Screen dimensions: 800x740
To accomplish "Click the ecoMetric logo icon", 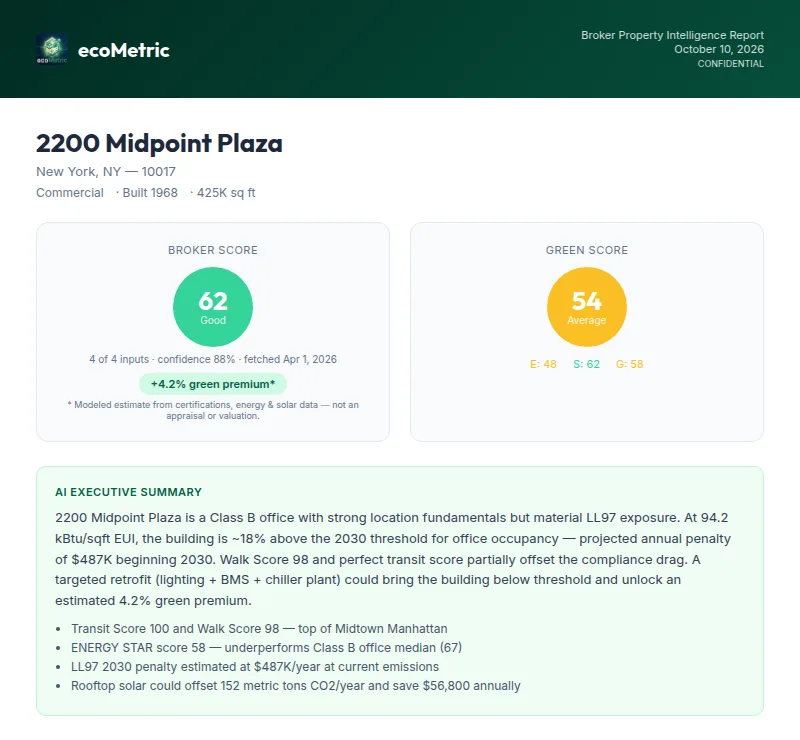I will coord(52,50).
